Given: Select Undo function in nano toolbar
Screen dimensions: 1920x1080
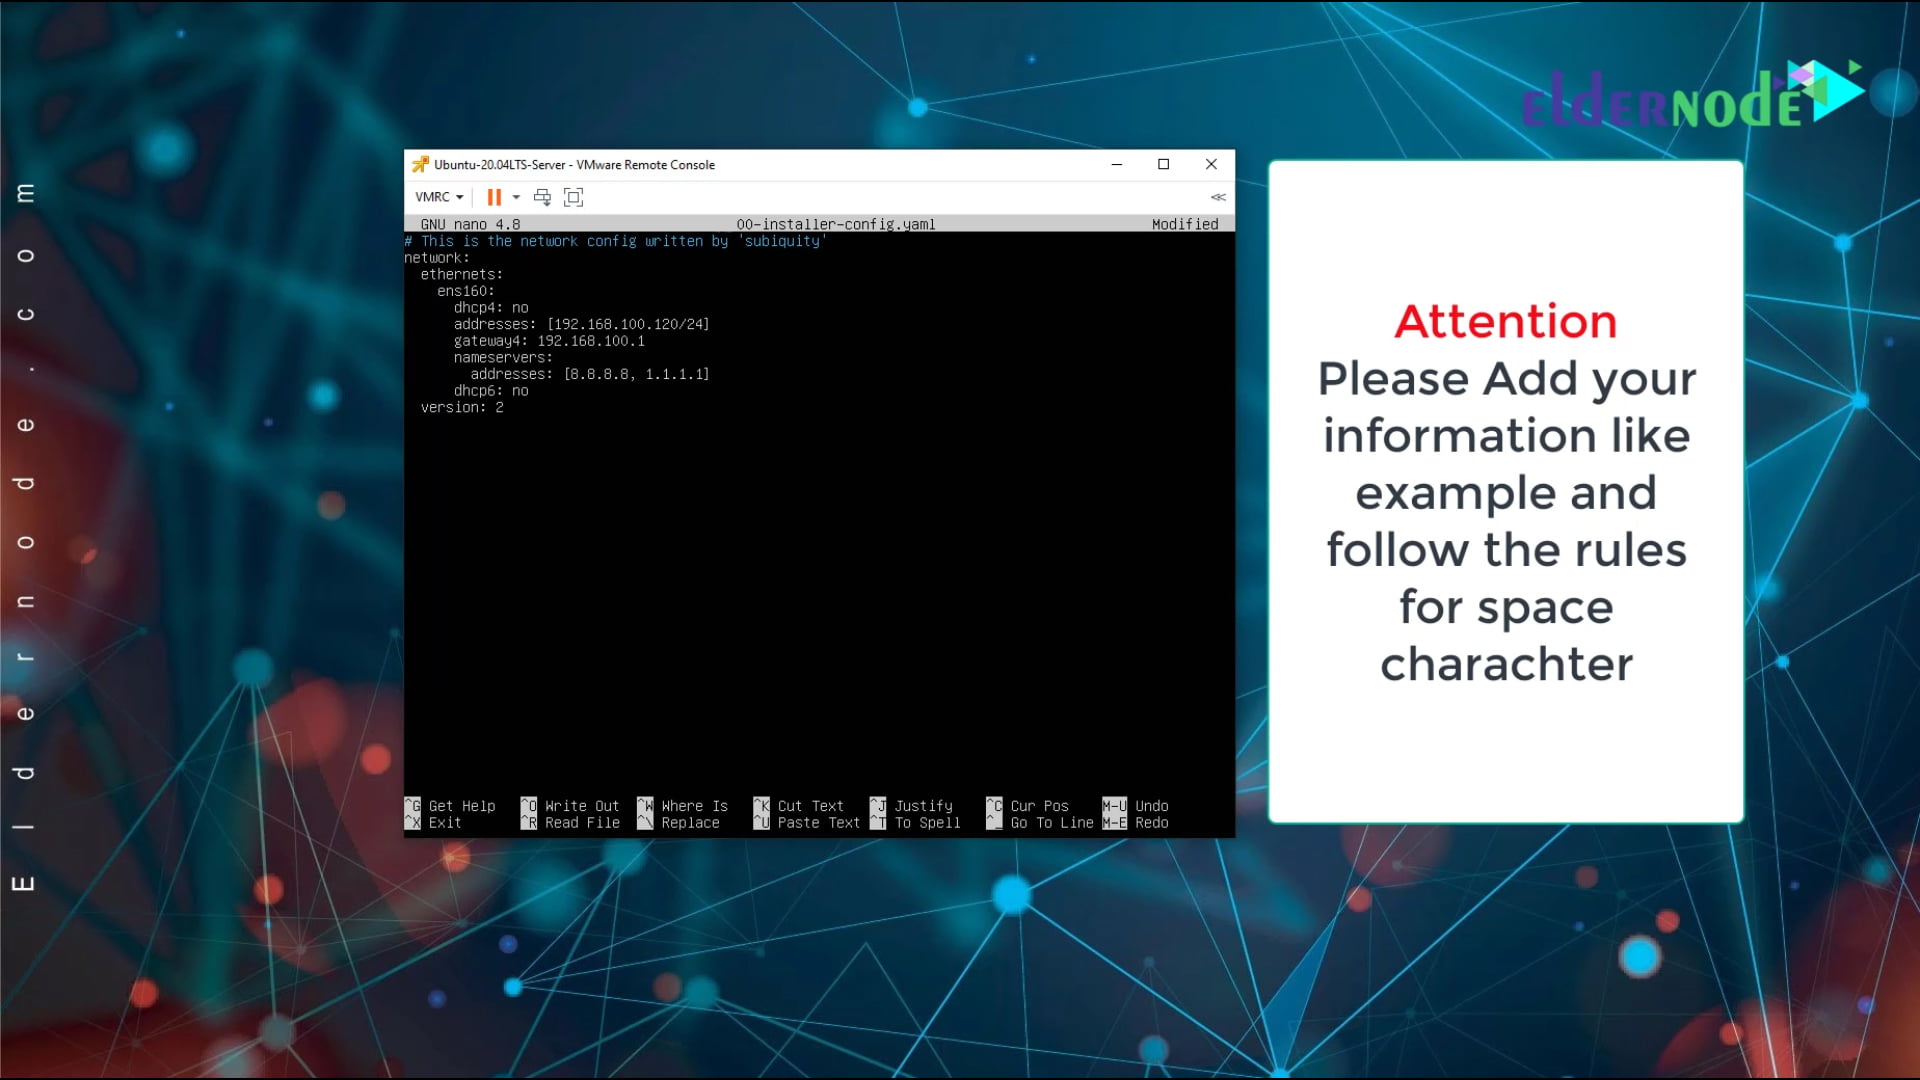Looking at the screenshot, I should click(1150, 806).
